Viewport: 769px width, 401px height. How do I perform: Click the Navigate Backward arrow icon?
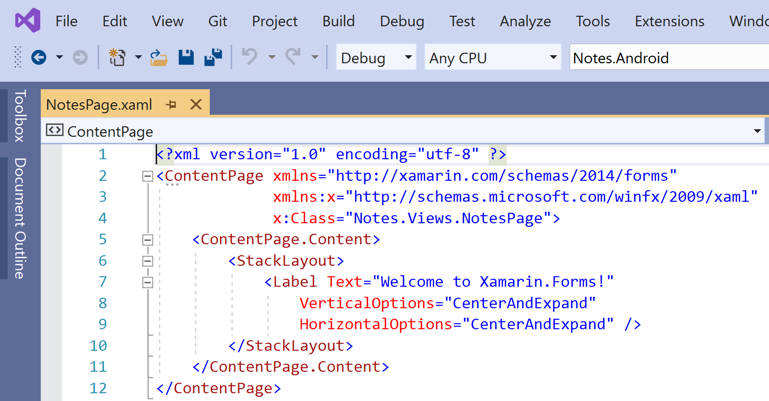coord(38,58)
